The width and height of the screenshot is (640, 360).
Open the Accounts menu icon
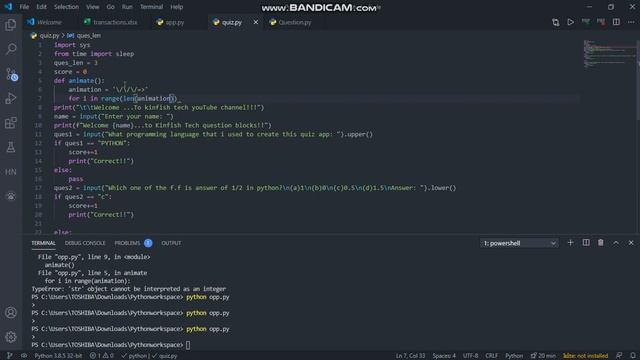point(11,313)
